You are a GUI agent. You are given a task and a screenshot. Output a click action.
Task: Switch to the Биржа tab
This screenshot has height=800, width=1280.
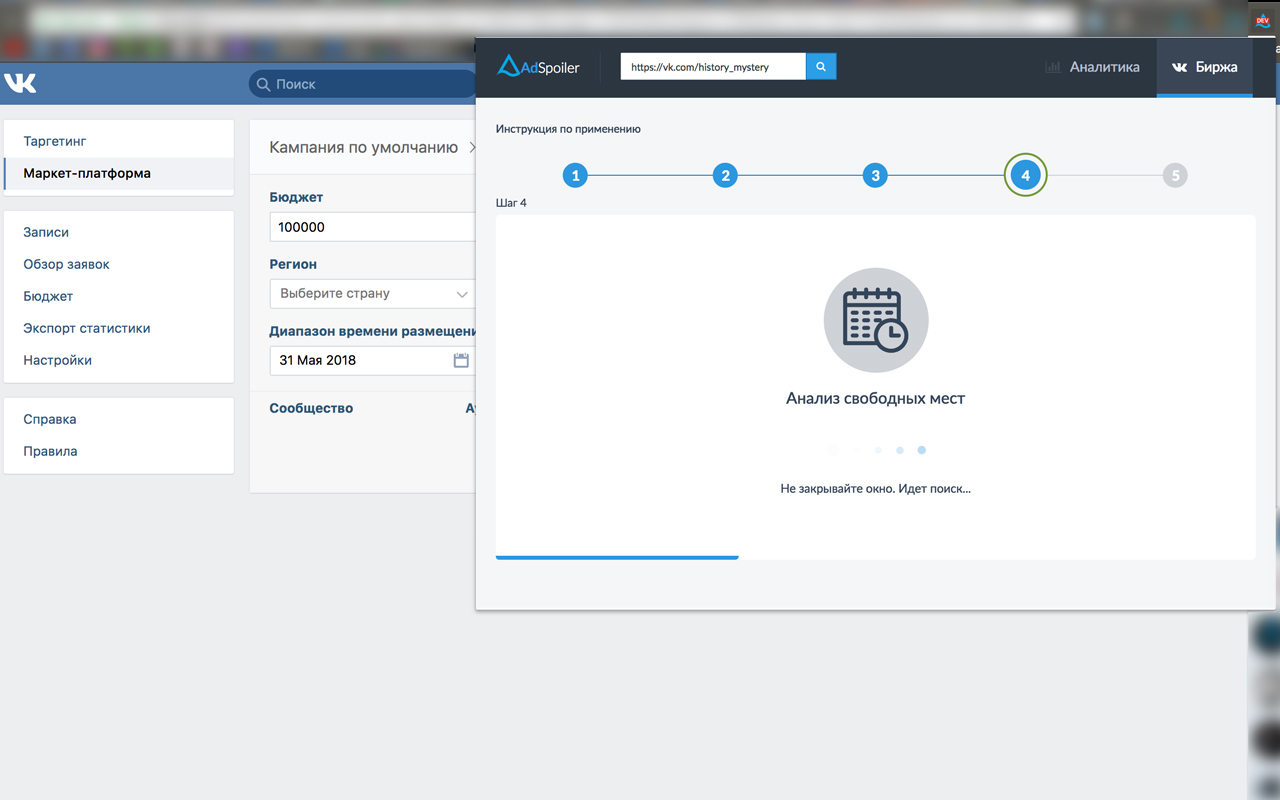[x=1204, y=67]
